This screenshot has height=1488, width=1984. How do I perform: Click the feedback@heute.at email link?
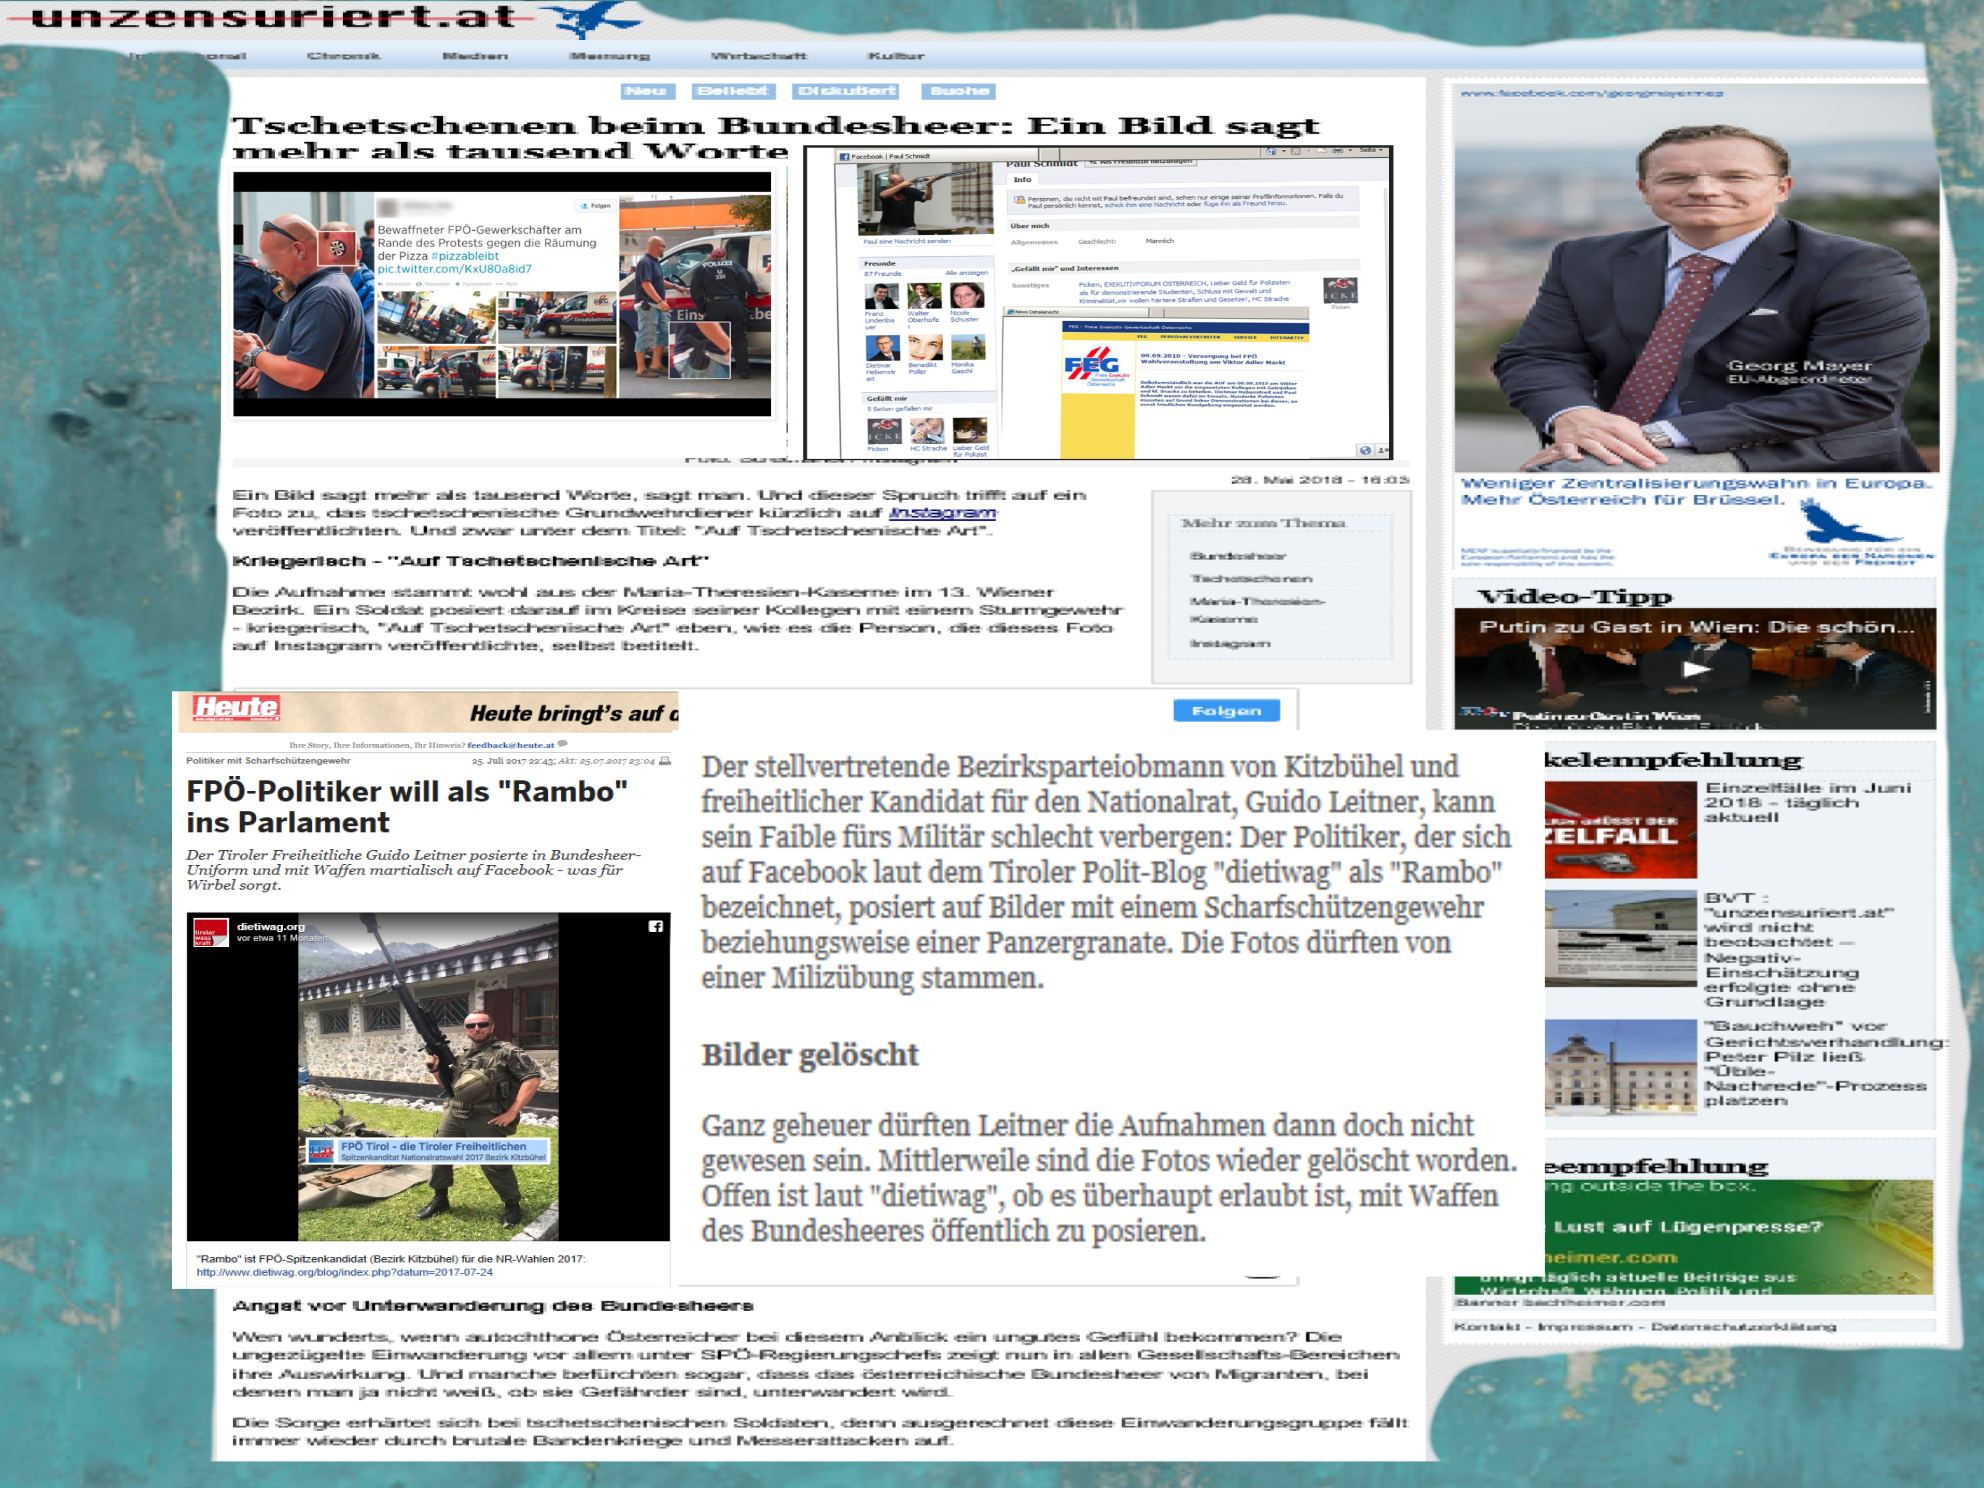[510, 745]
